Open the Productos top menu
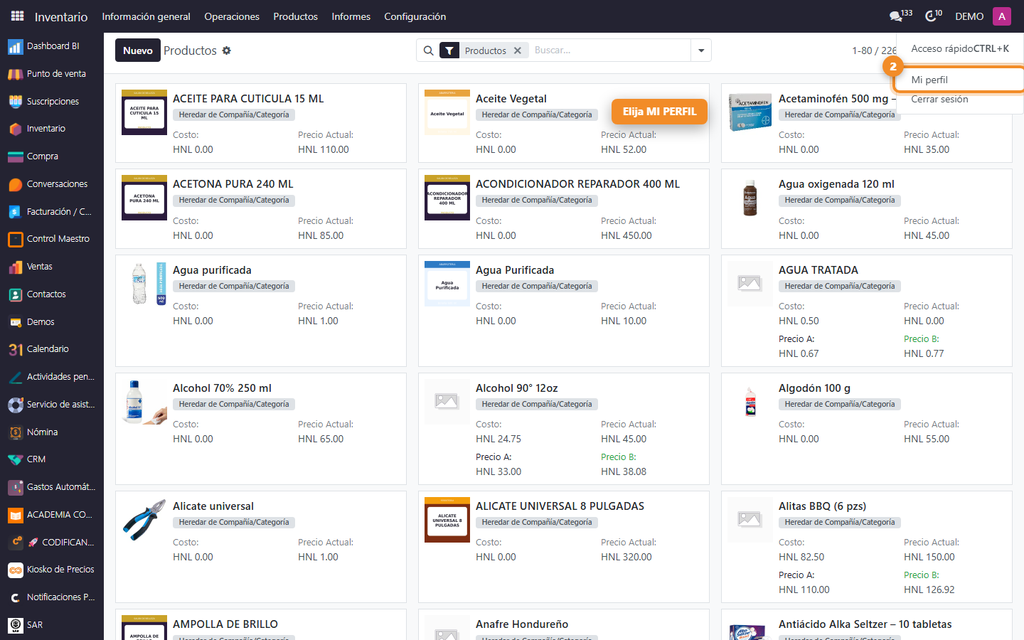The height and width of the screenshot is (640, 1024). (295, 16)
